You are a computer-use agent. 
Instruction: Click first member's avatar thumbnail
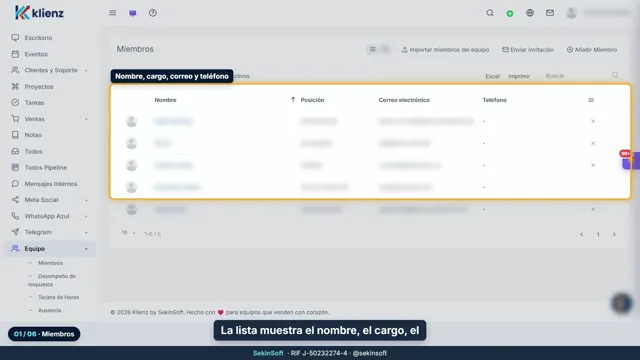(131, 121)
